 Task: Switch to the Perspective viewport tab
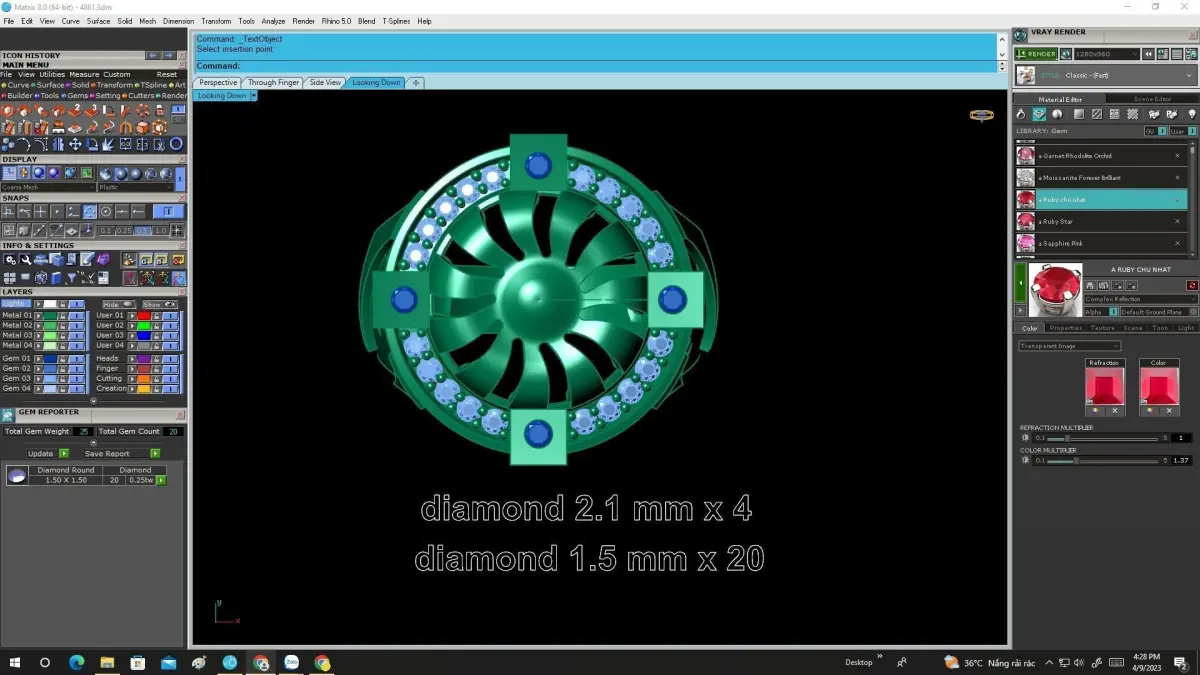(x=218, y=83)
